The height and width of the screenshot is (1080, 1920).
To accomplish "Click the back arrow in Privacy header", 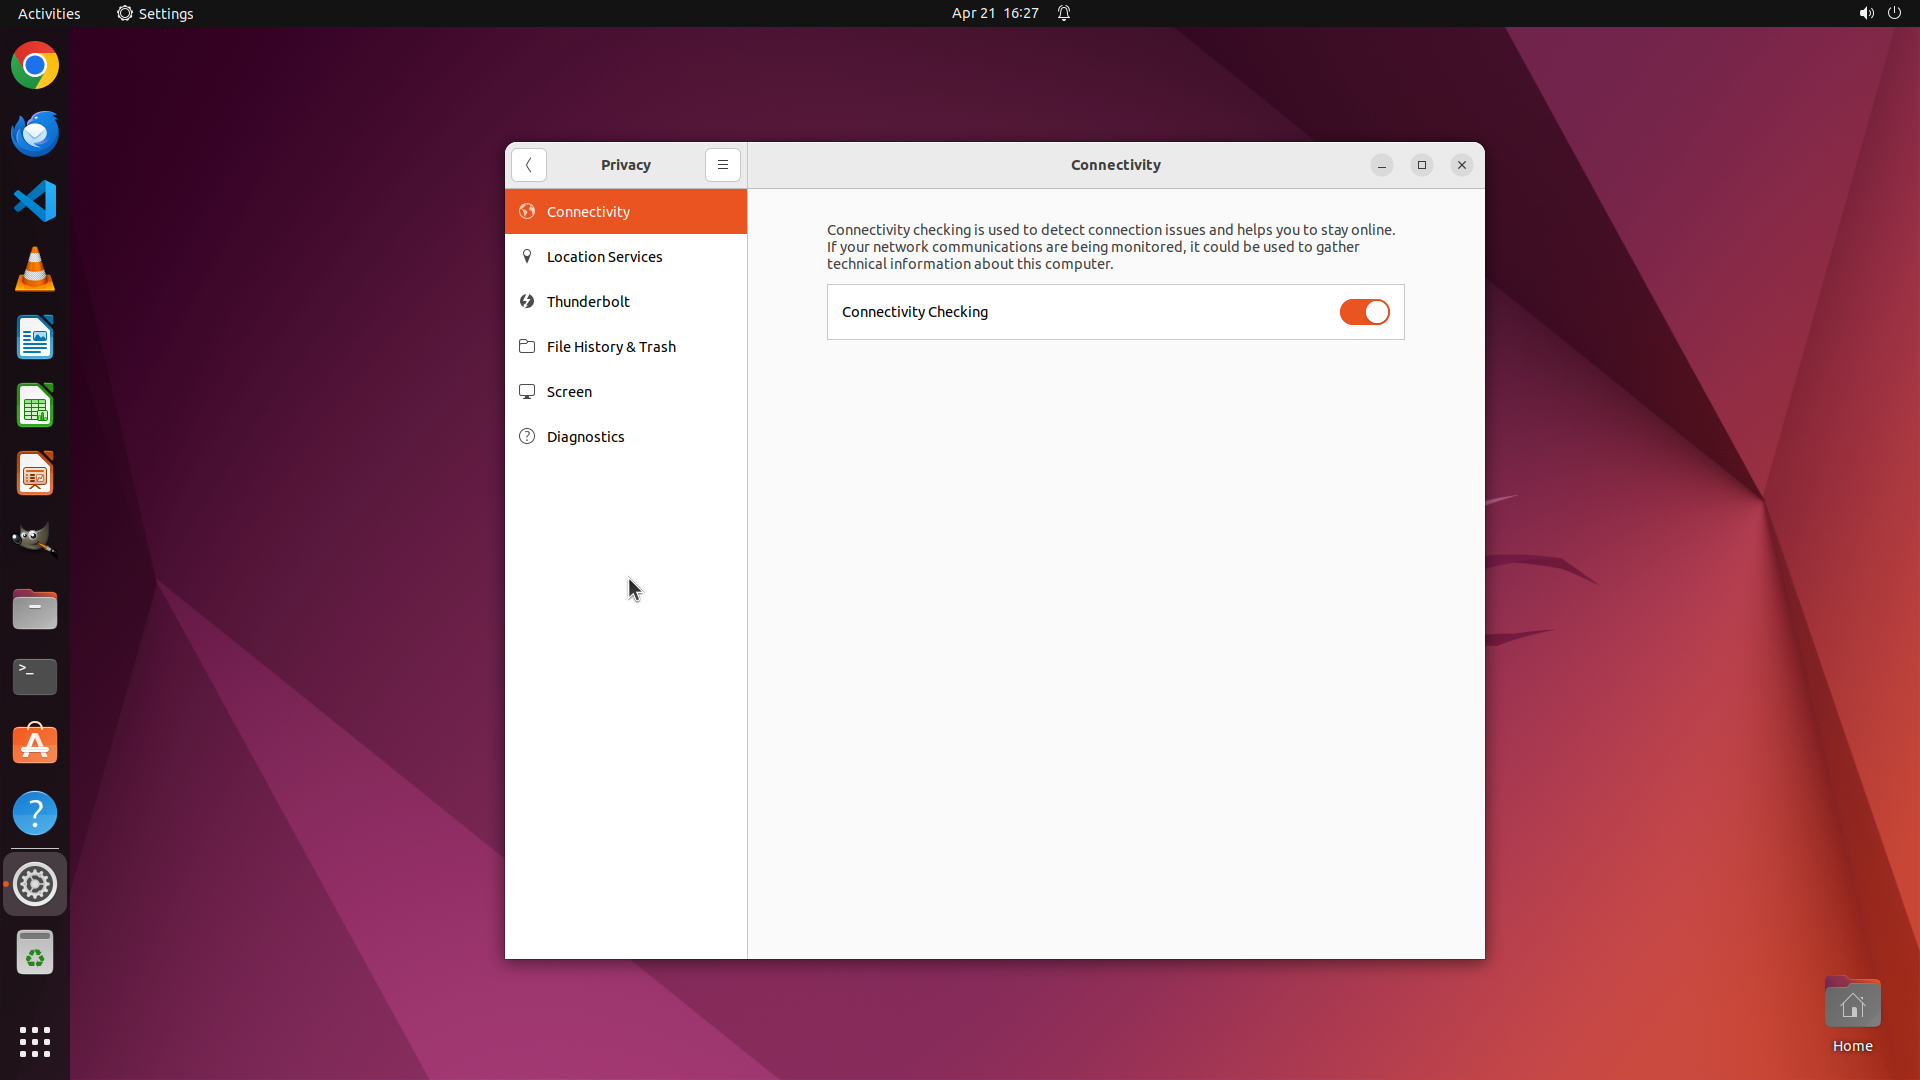I will [528, 165].
